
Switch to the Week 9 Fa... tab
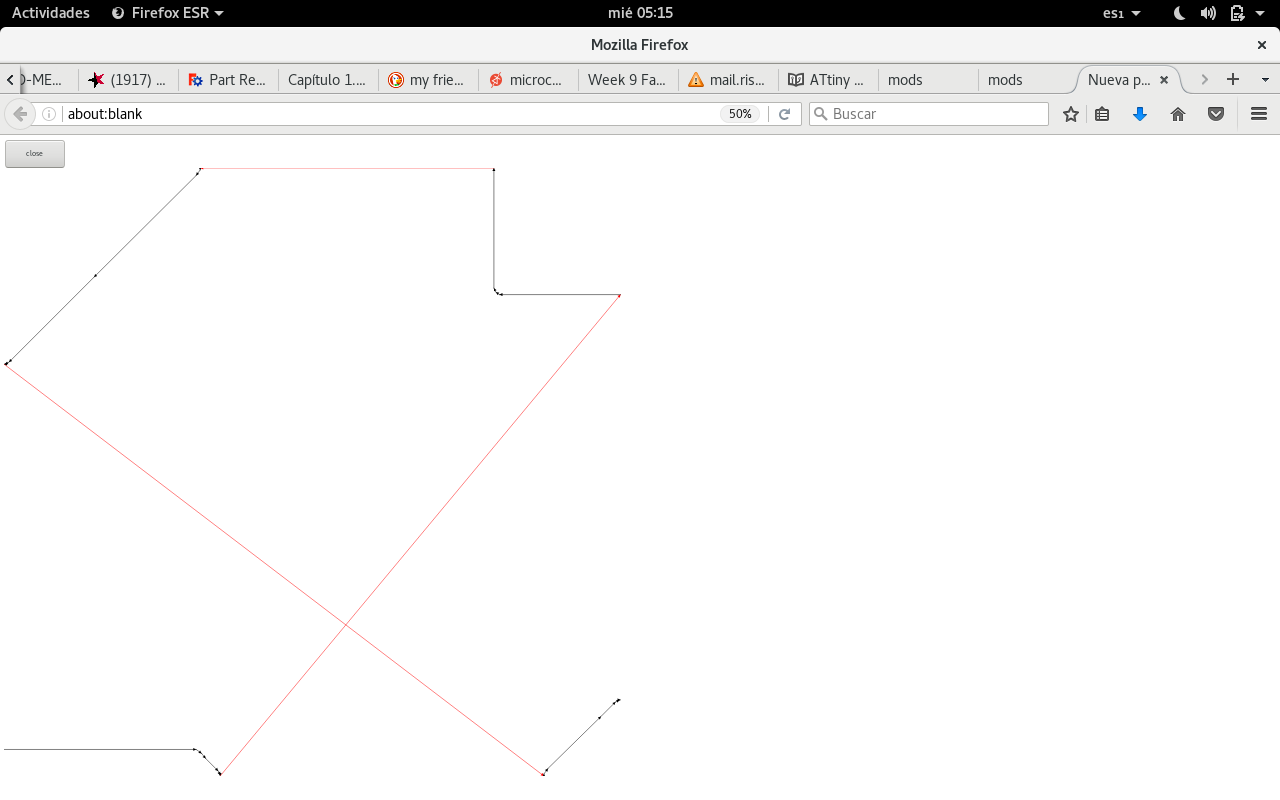628,80
